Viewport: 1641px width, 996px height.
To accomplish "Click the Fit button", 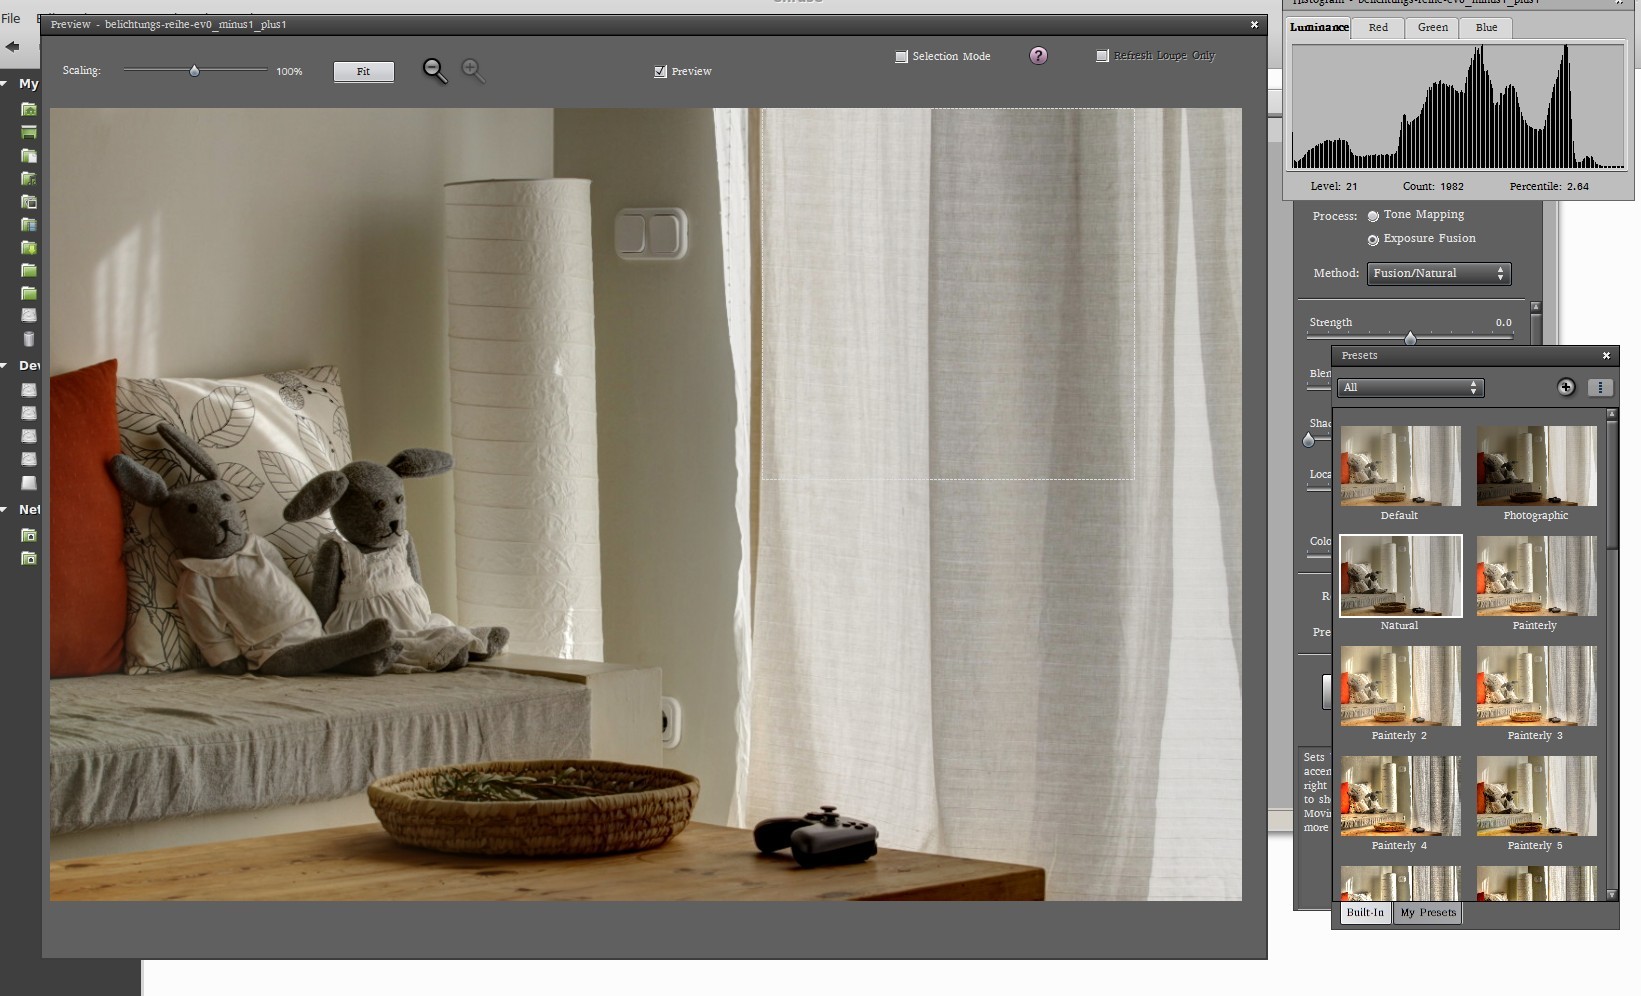I will [363, 71].
